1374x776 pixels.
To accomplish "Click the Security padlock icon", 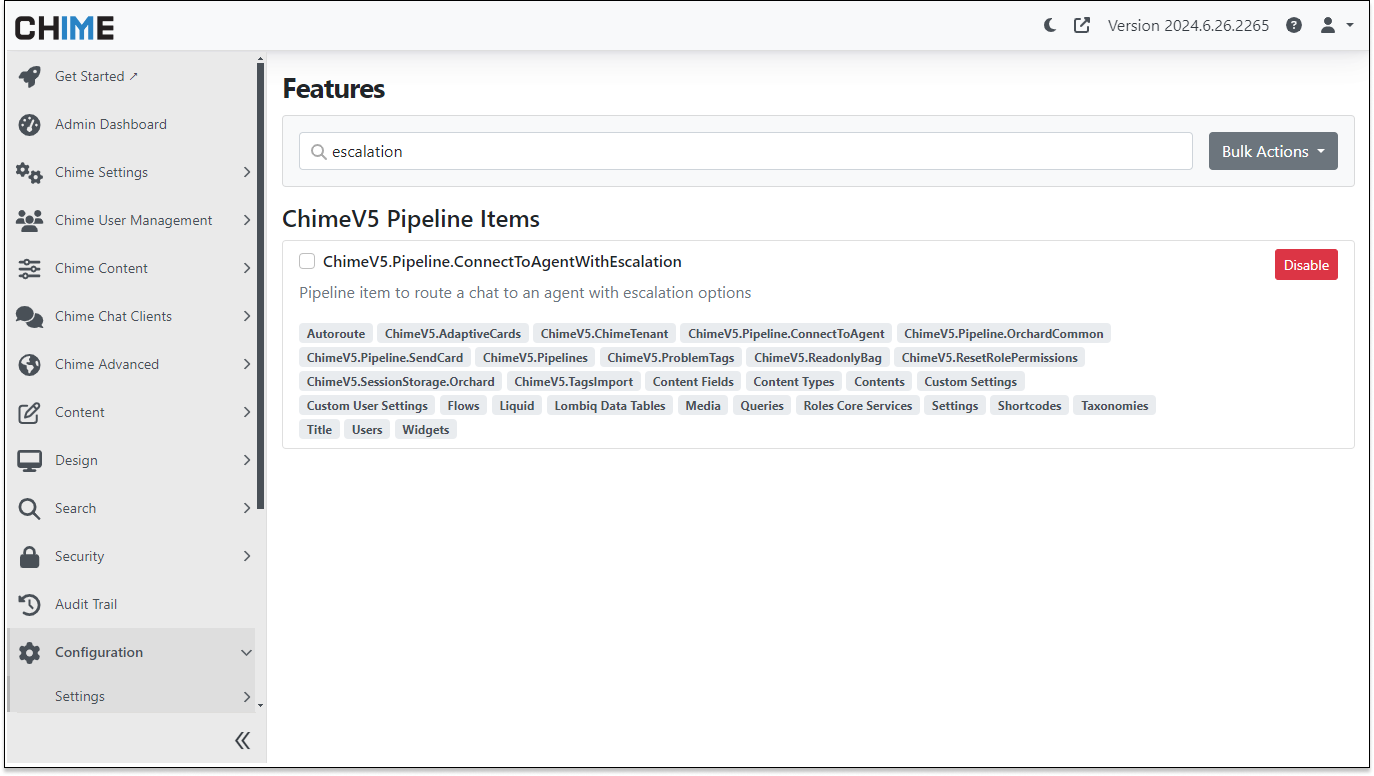I will pos(30,556).
